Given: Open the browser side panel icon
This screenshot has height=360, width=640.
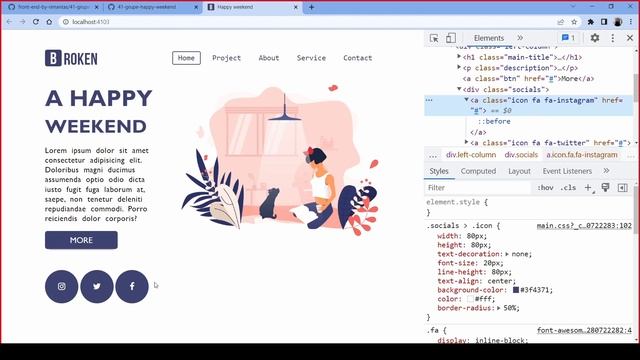Looking at the screenshot, I should point(604,22).
